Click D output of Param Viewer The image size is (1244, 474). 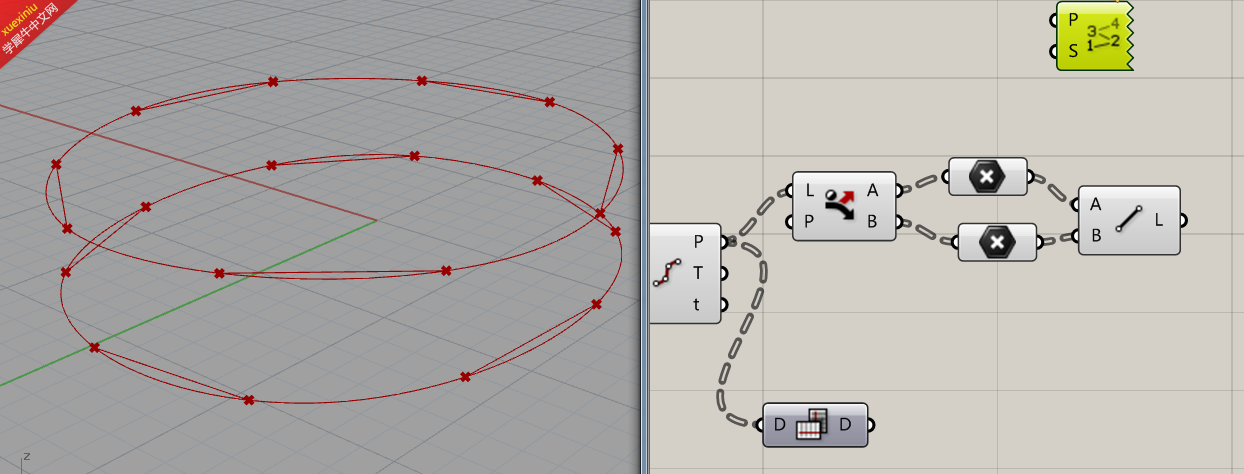845,426
